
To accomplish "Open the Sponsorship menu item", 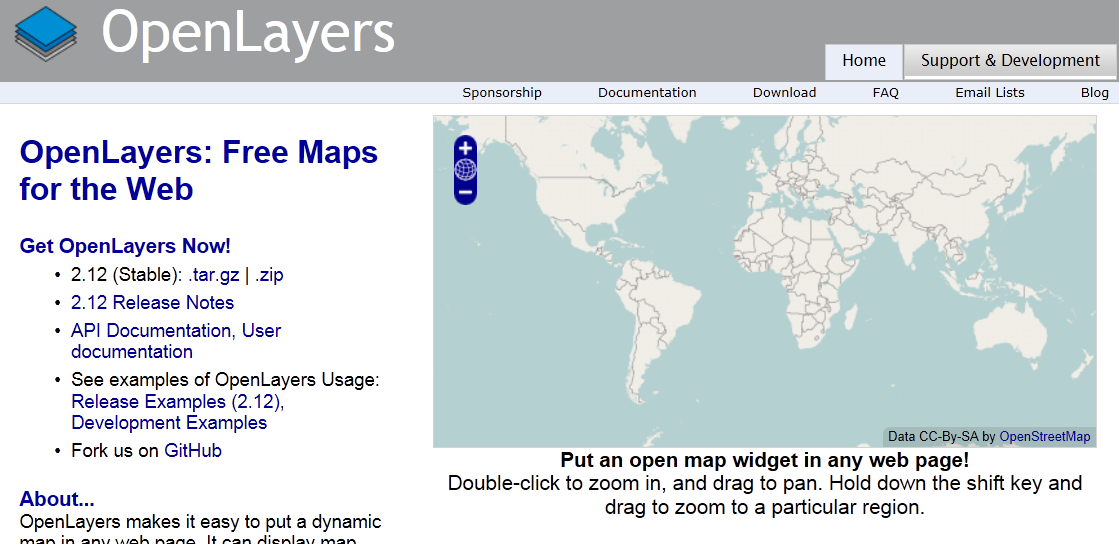I will click(x=502, y=93).
